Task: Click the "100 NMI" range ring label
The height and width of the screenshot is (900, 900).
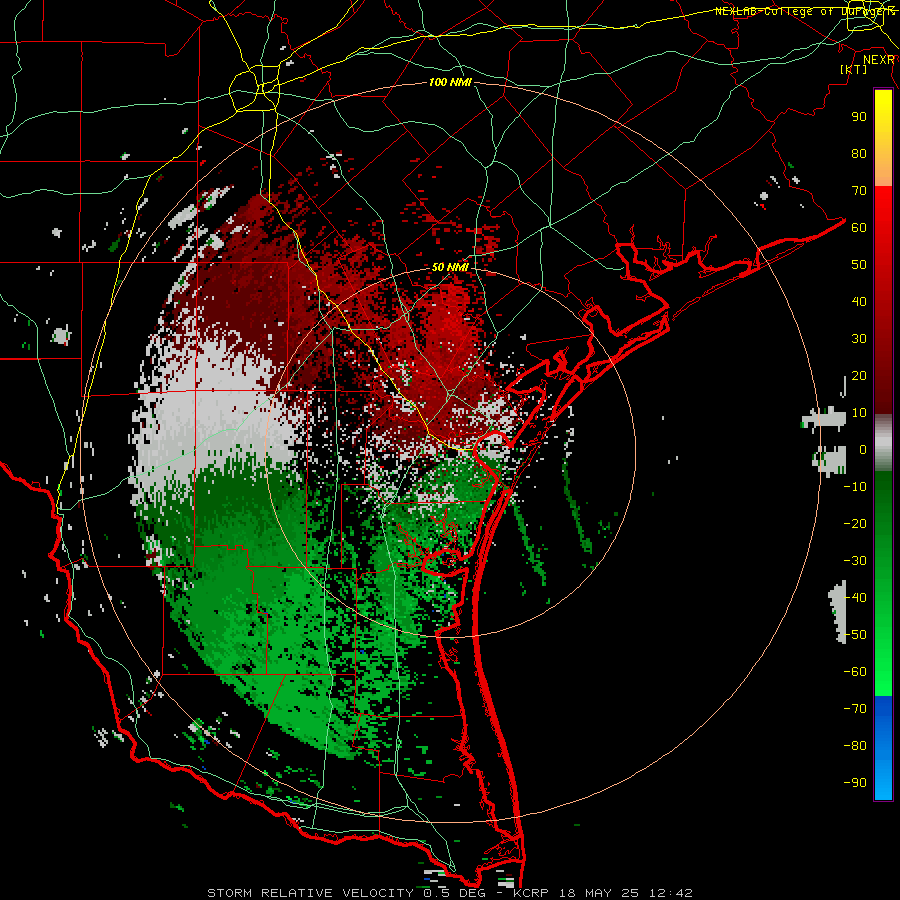Action: pyautogui.click(x=450, y=82)
